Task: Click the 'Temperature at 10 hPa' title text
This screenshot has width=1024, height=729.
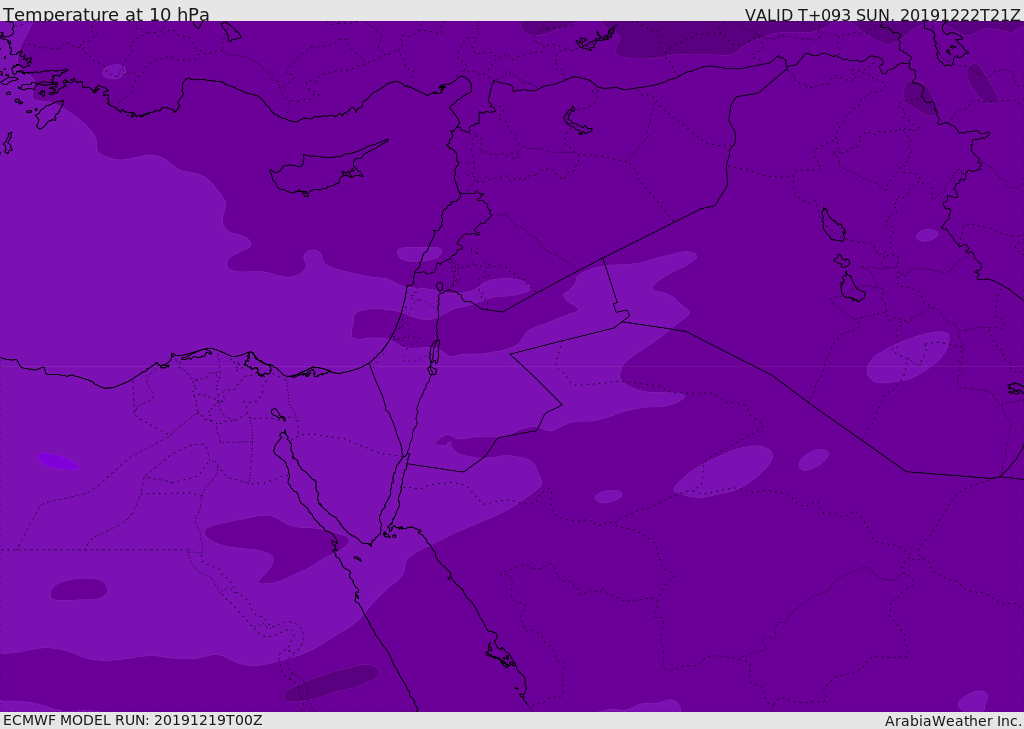Action: 106,14
